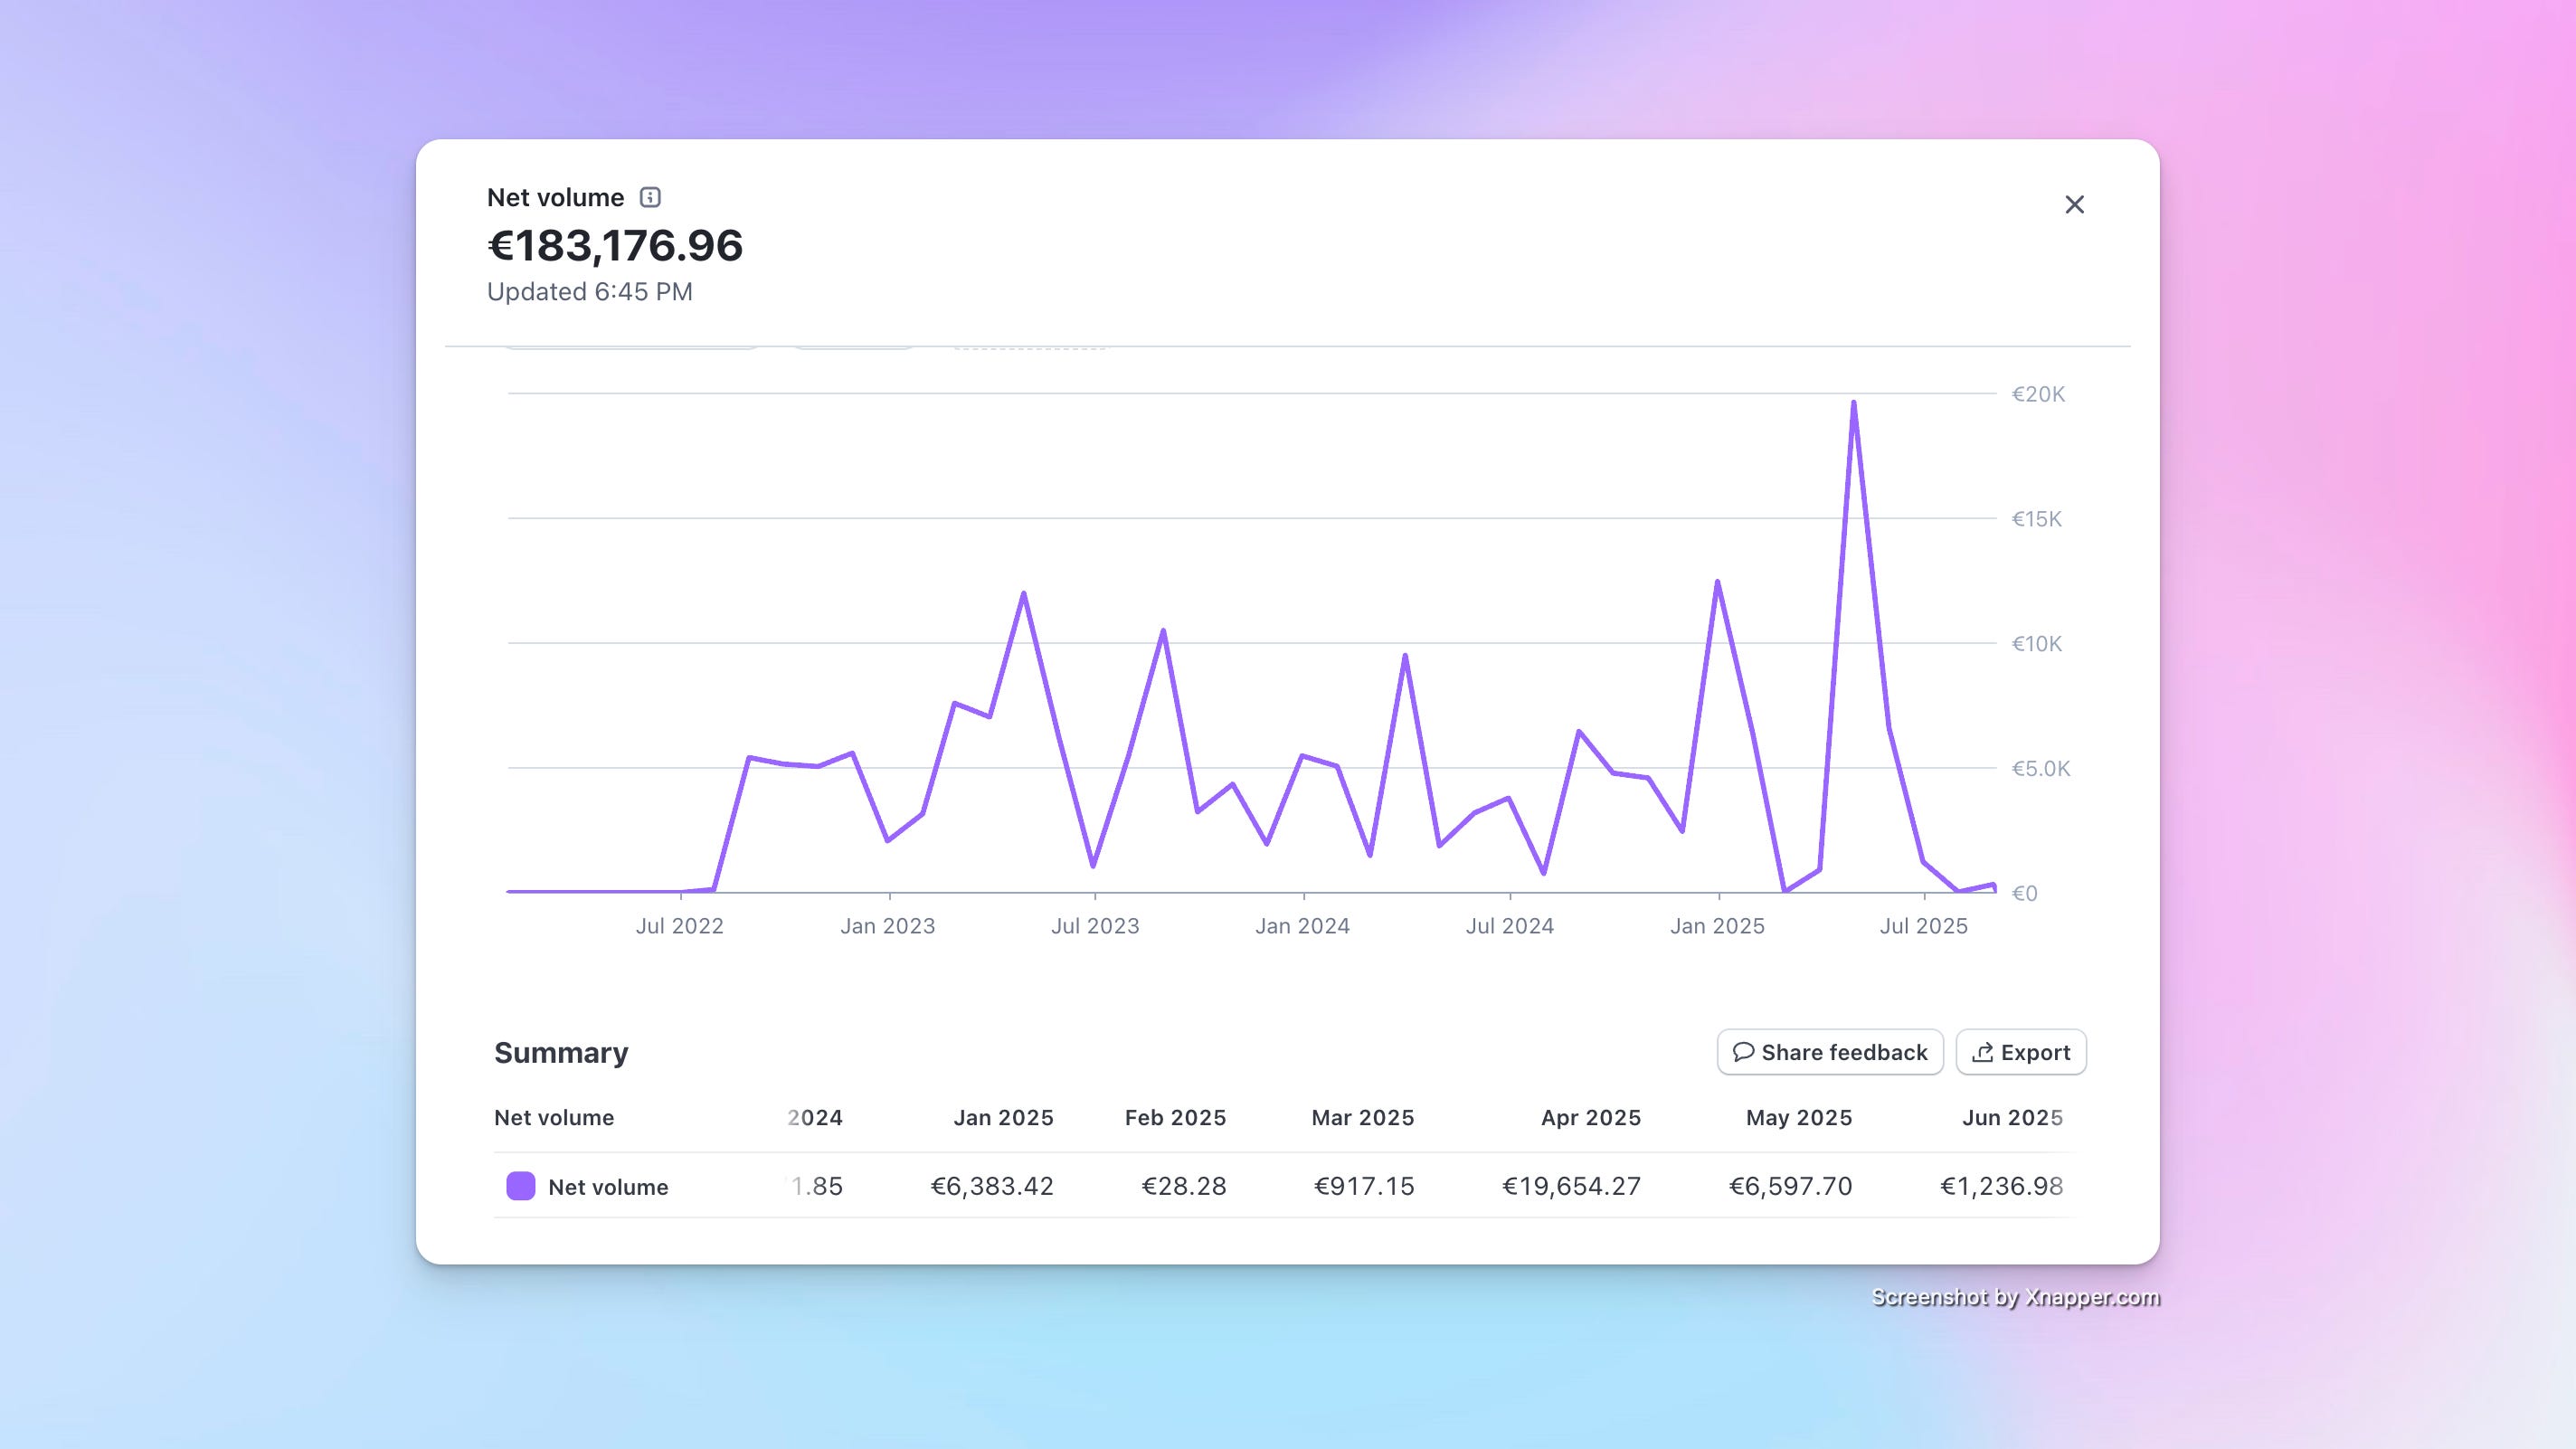Click the Jul 2023 x-axis label
The image size is (2576, 1449).
coord(1094,926)
